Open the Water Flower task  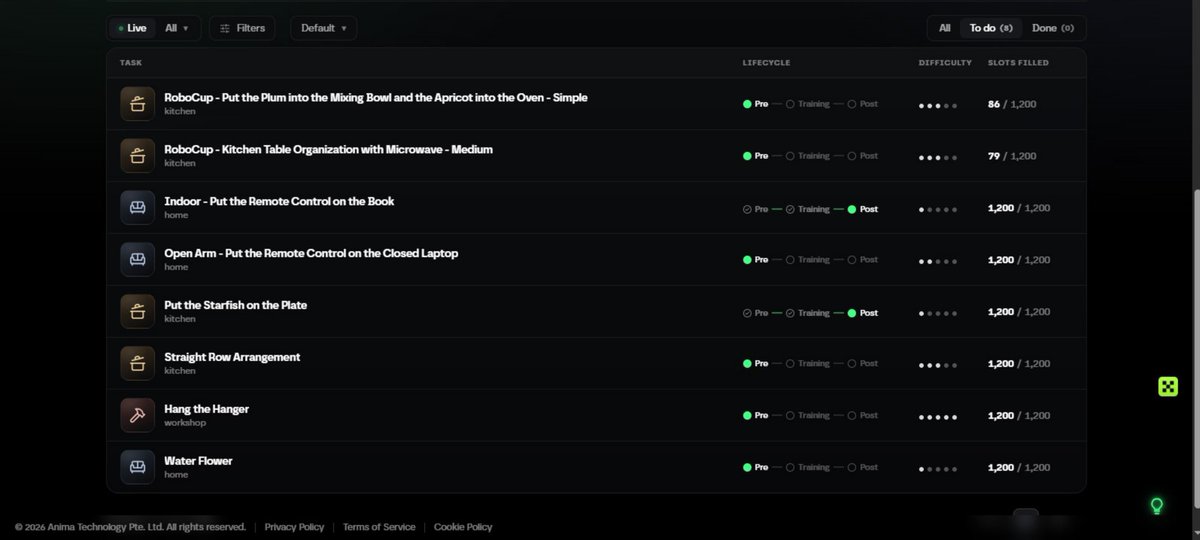coord(198,461)
